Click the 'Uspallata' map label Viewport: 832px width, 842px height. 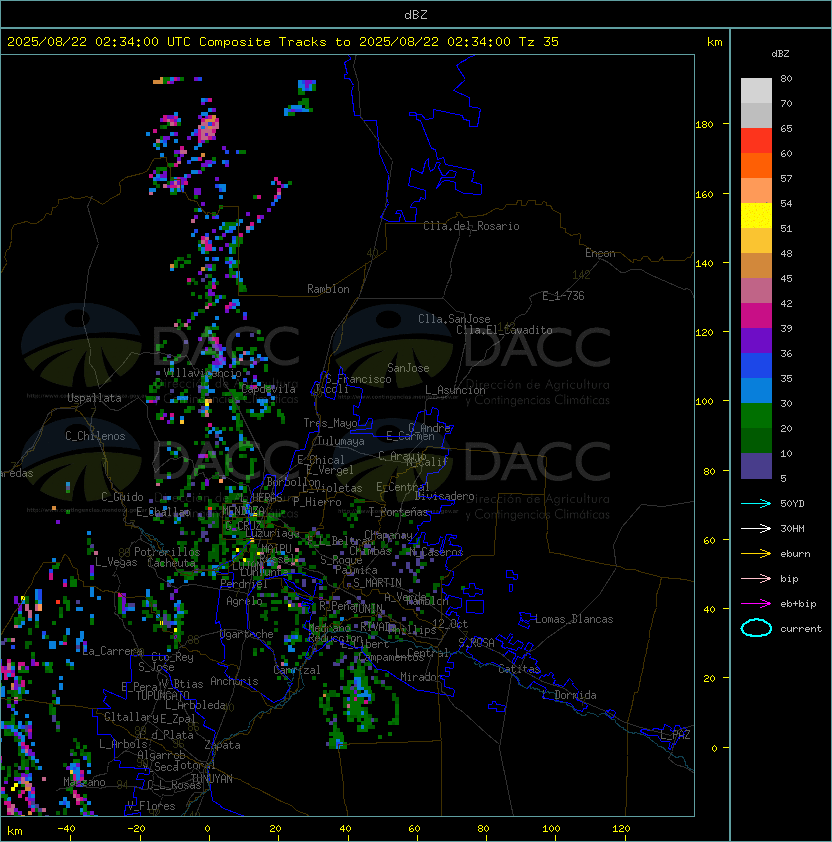94,398
